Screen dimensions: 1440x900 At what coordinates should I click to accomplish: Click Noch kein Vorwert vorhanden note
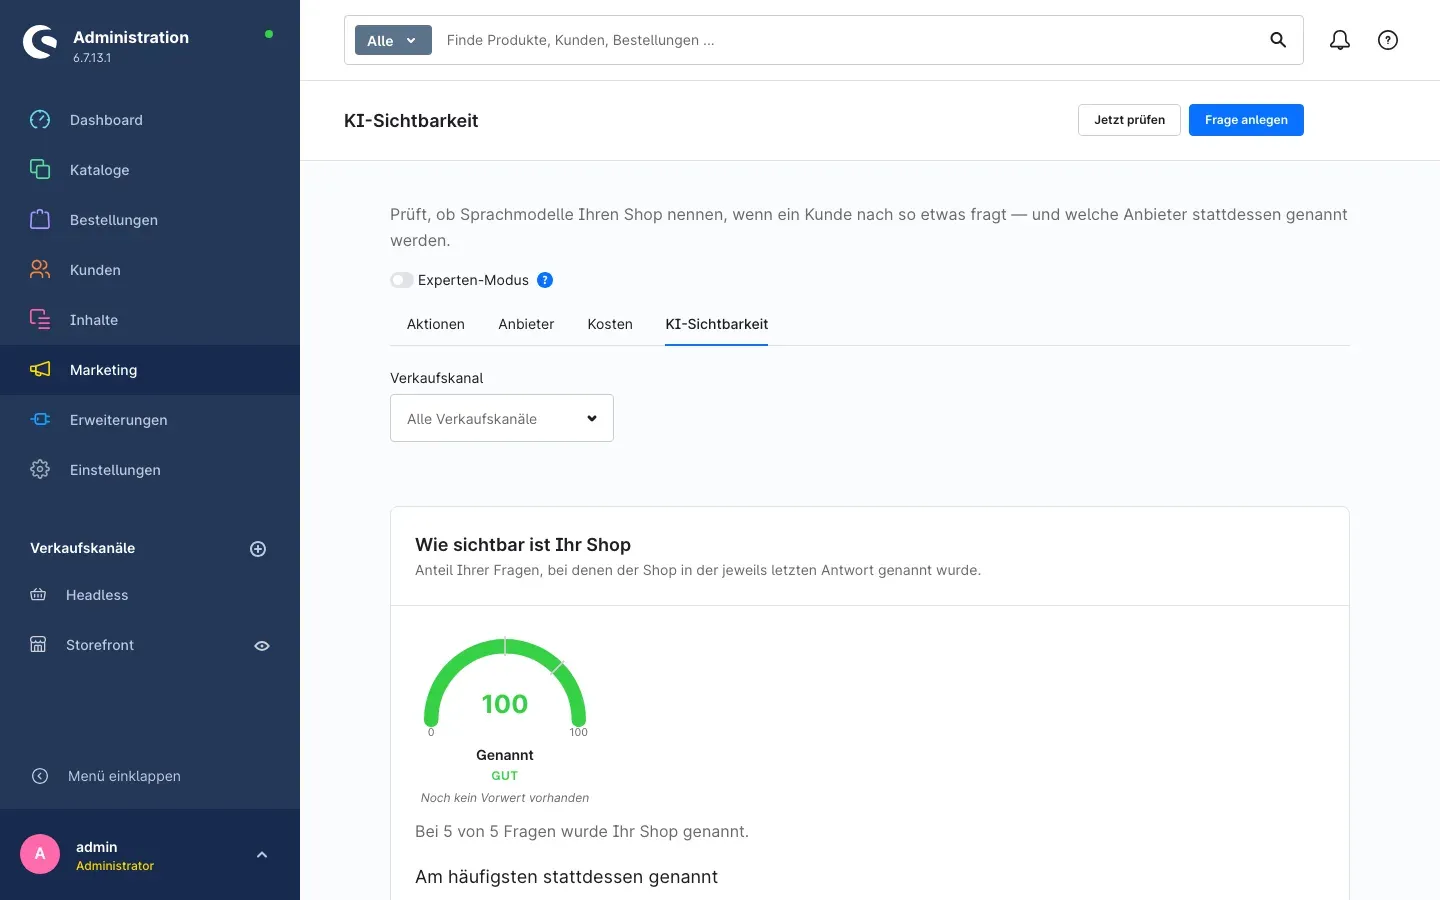click(505, 798)
